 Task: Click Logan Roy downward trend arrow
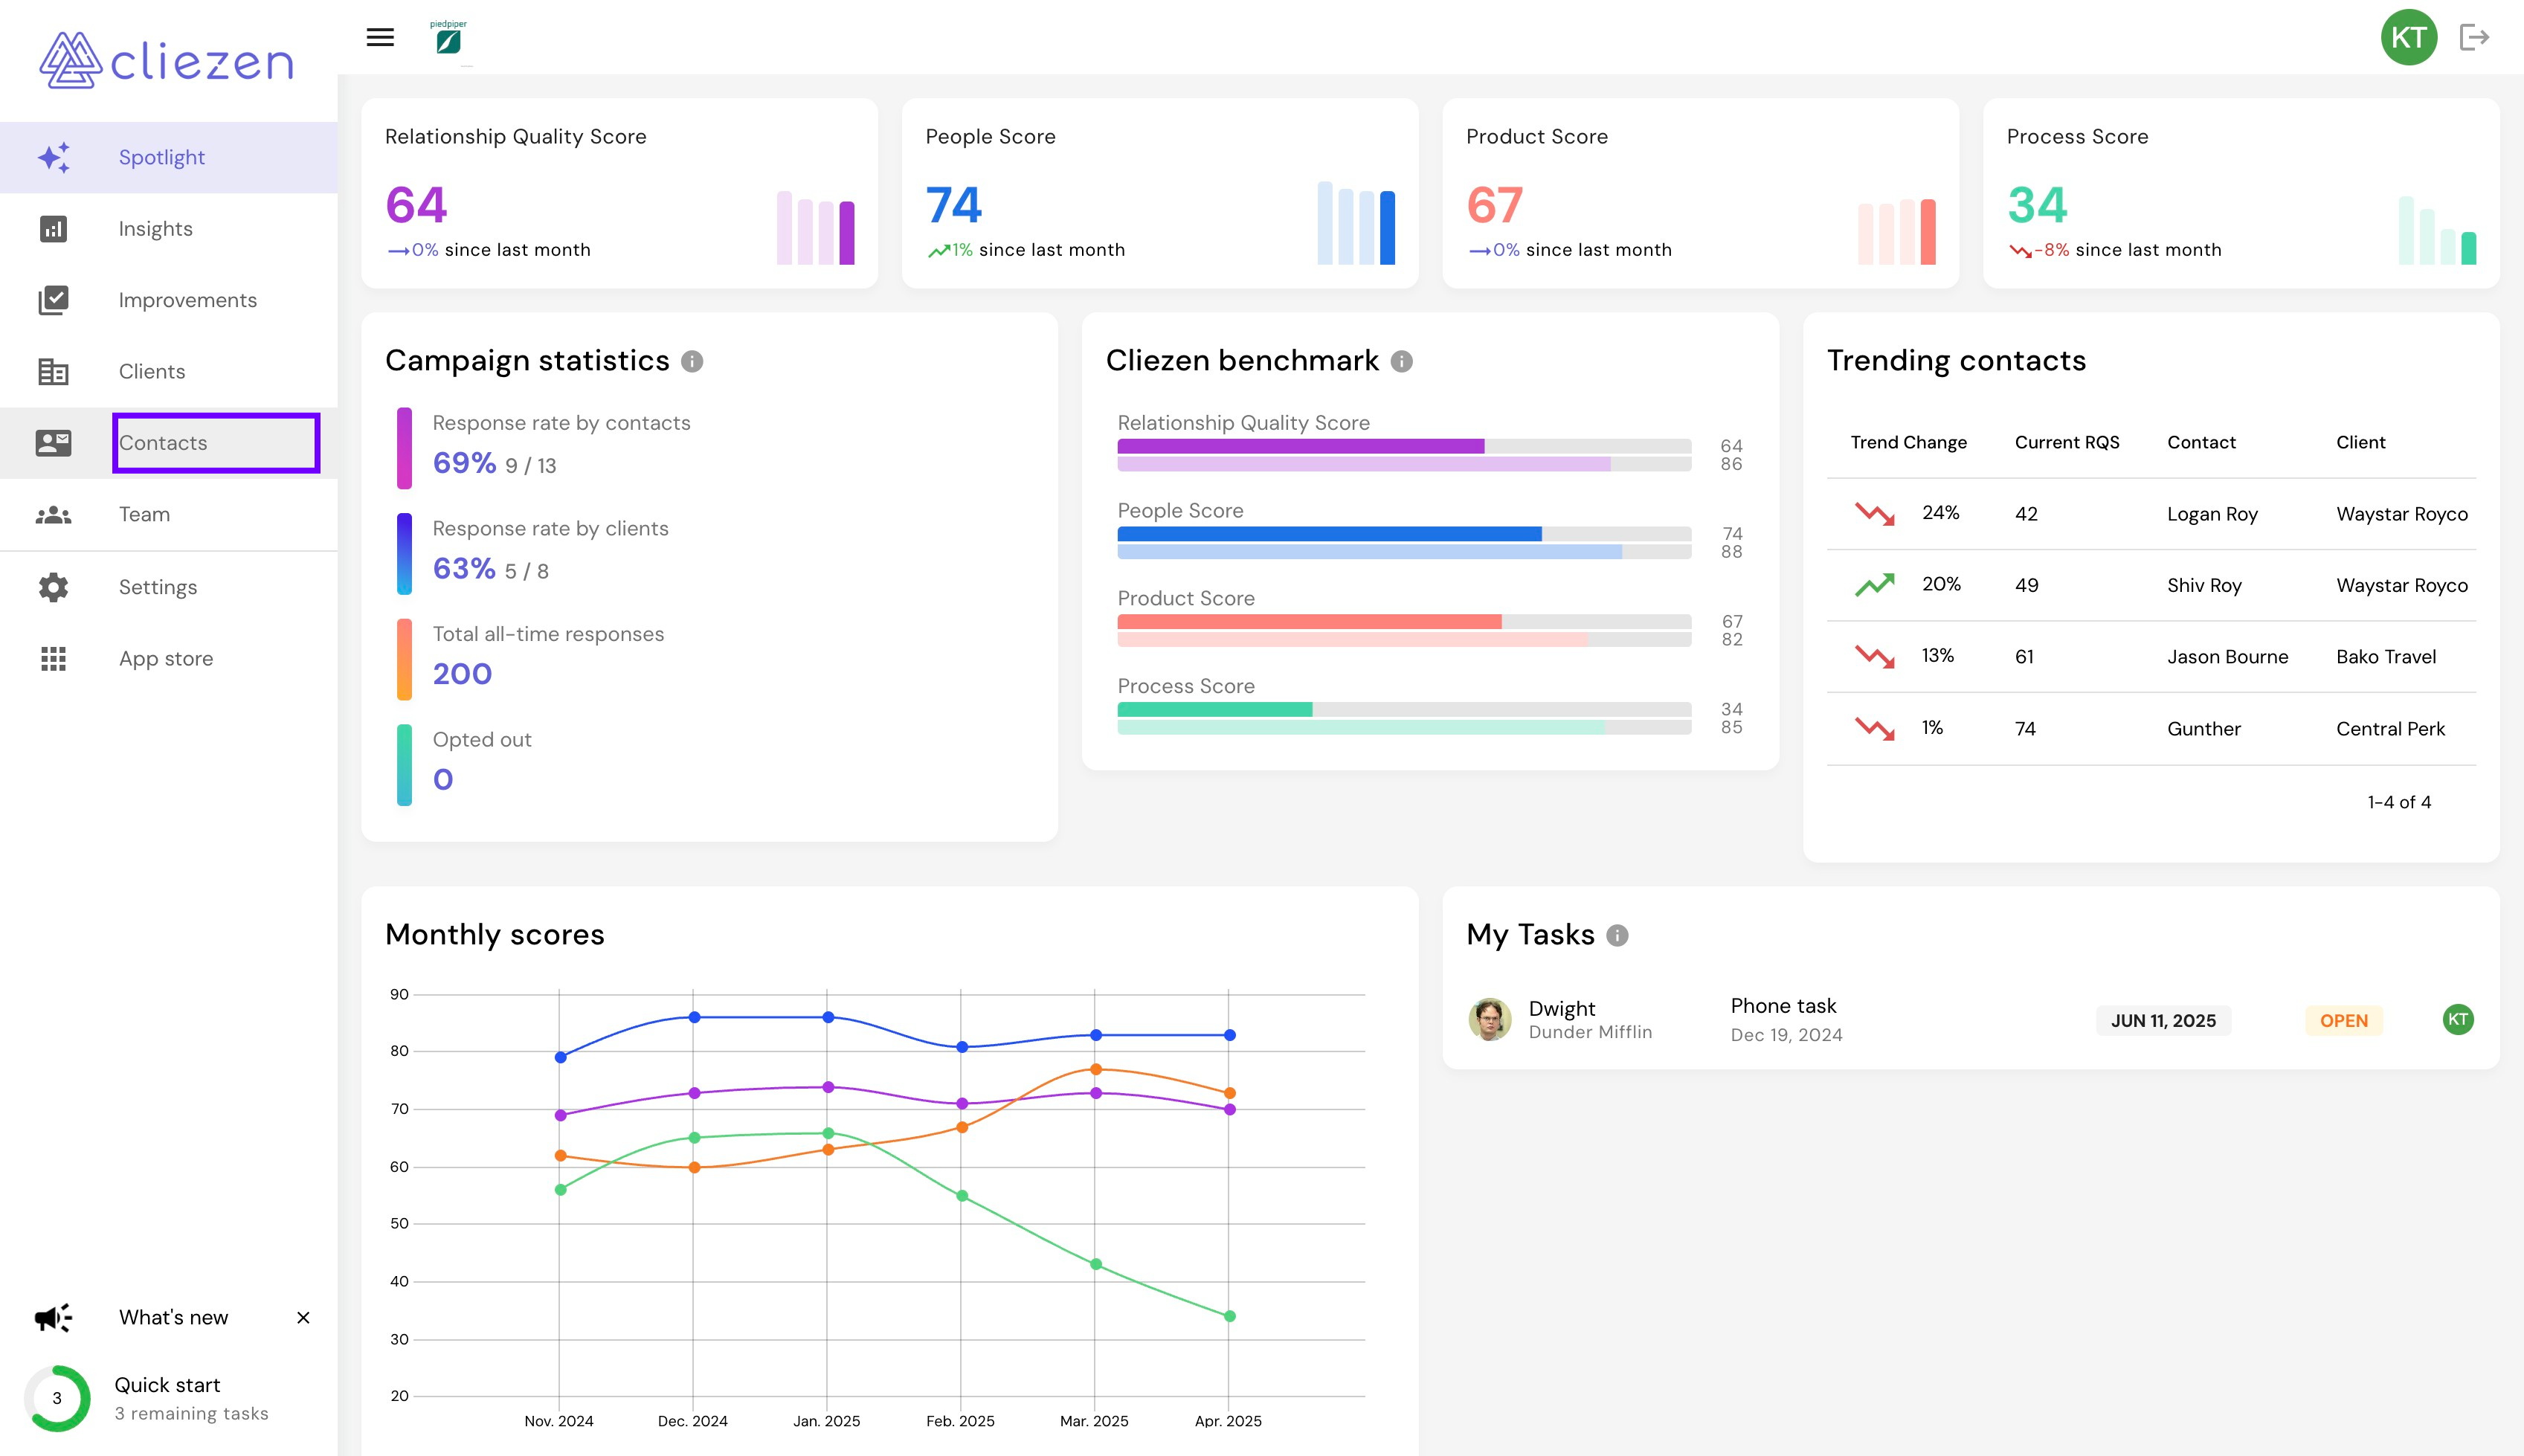coord(1875,513)
